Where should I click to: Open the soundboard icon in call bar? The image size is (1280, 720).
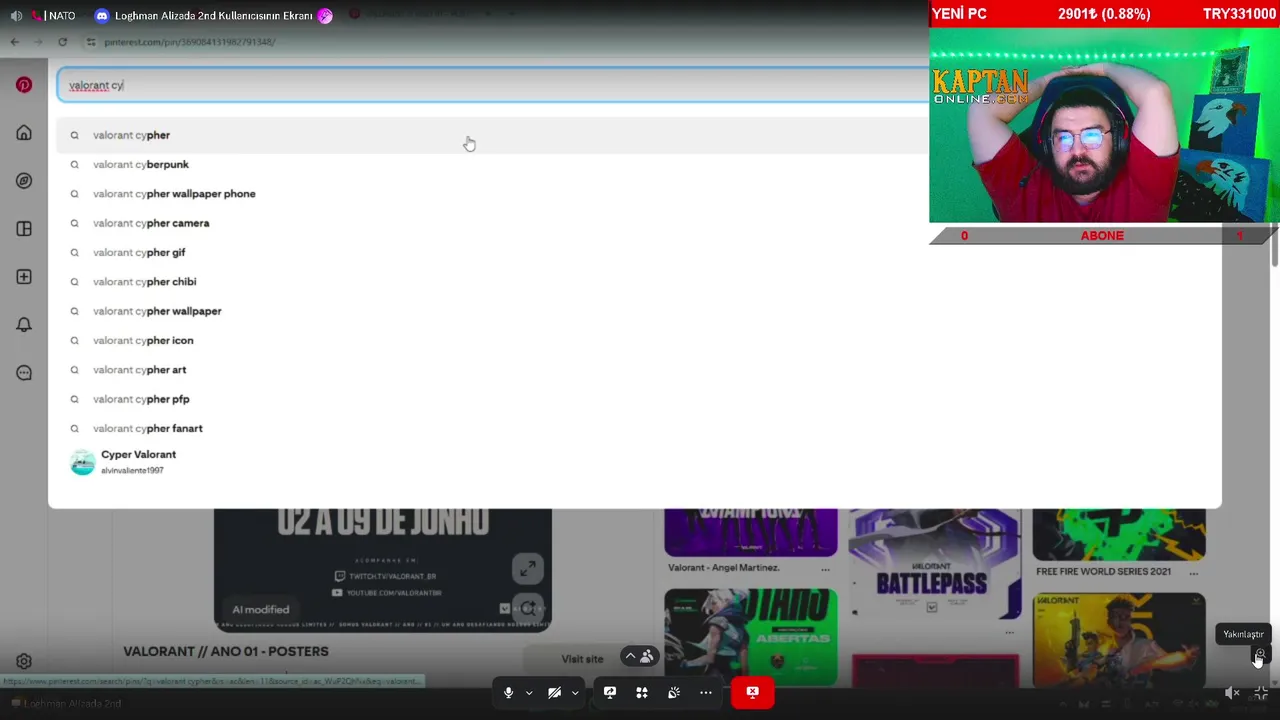click(674, 692)
